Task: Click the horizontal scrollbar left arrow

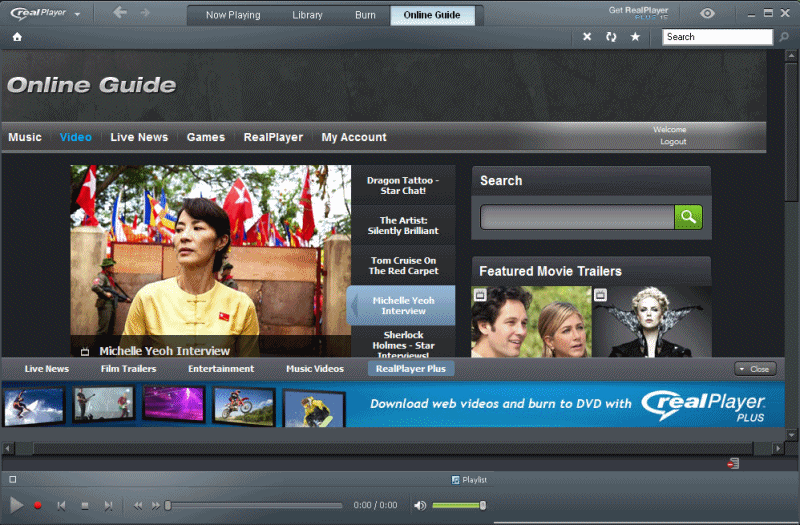Action: pos(8,448)
